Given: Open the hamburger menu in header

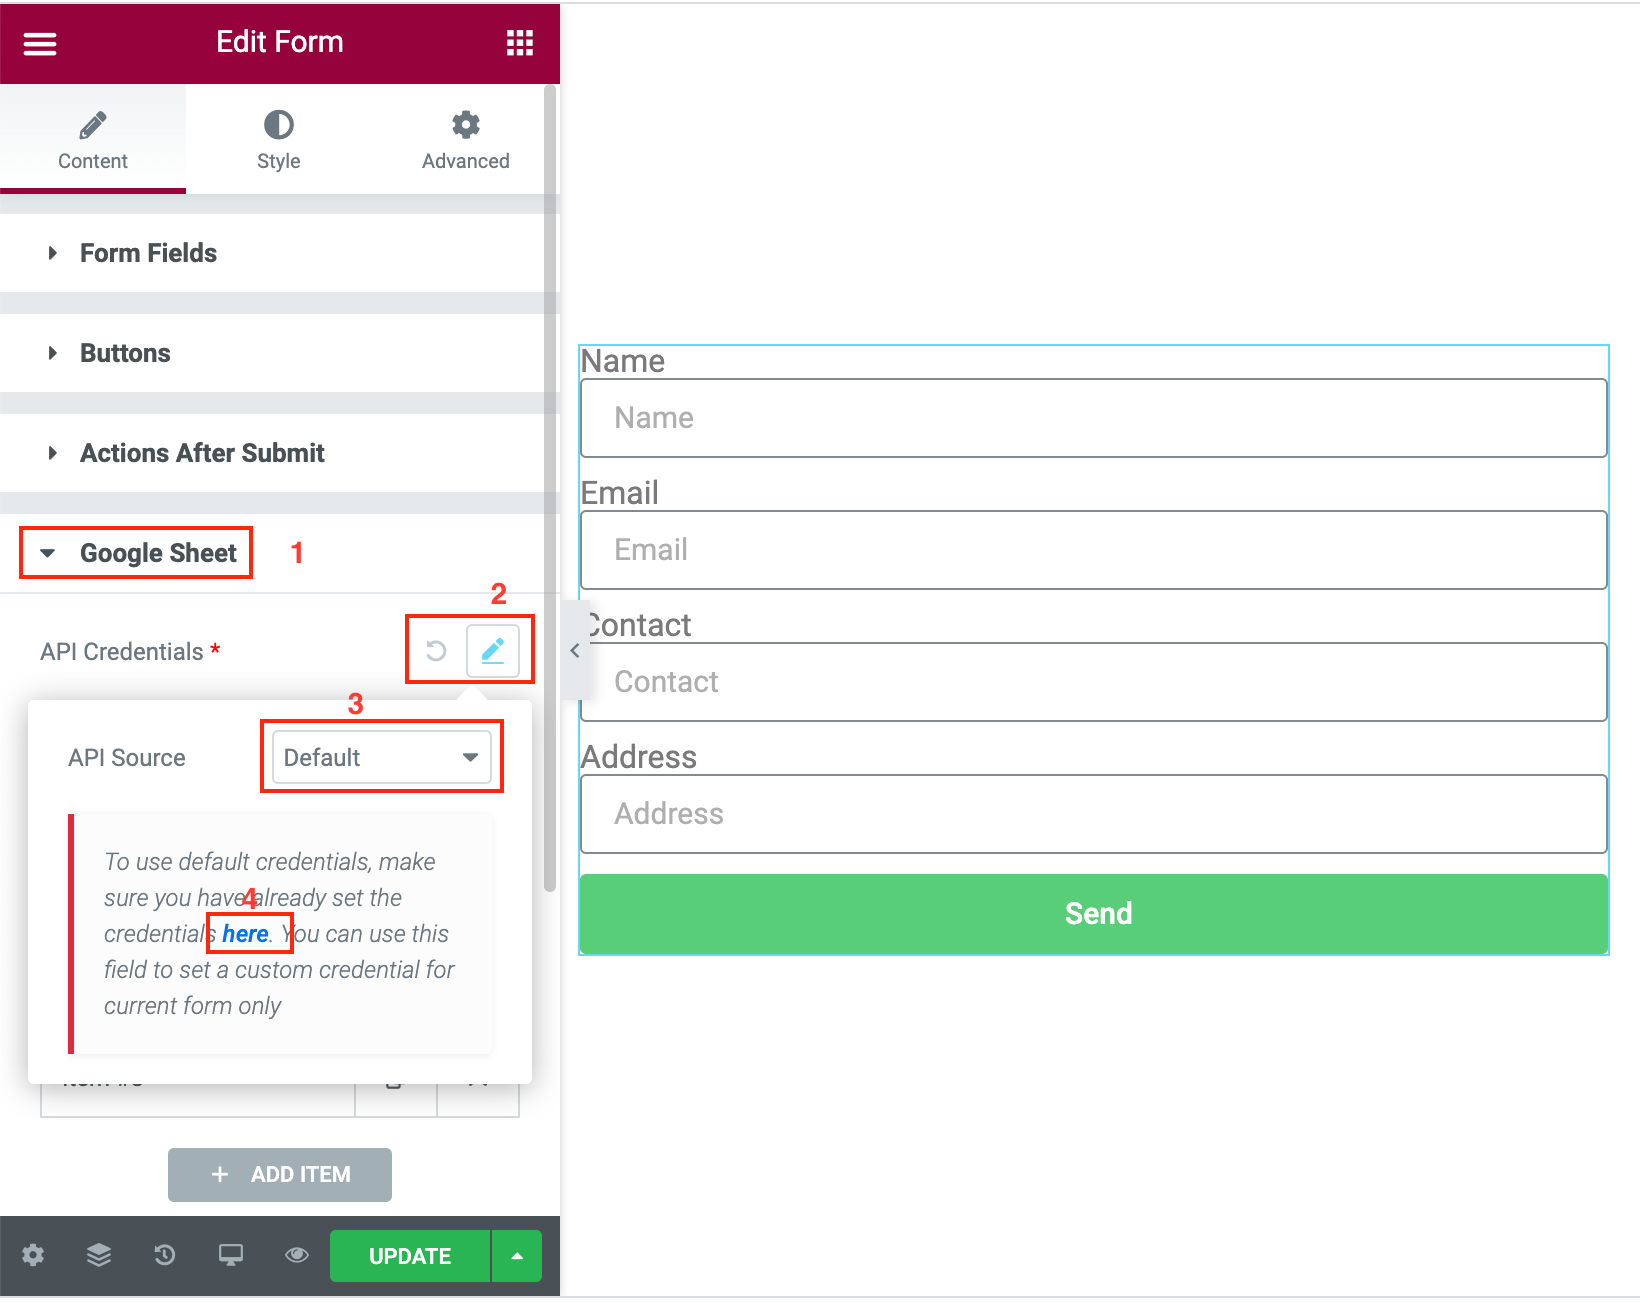Looking at the screenshot, I should click(40, 43).
